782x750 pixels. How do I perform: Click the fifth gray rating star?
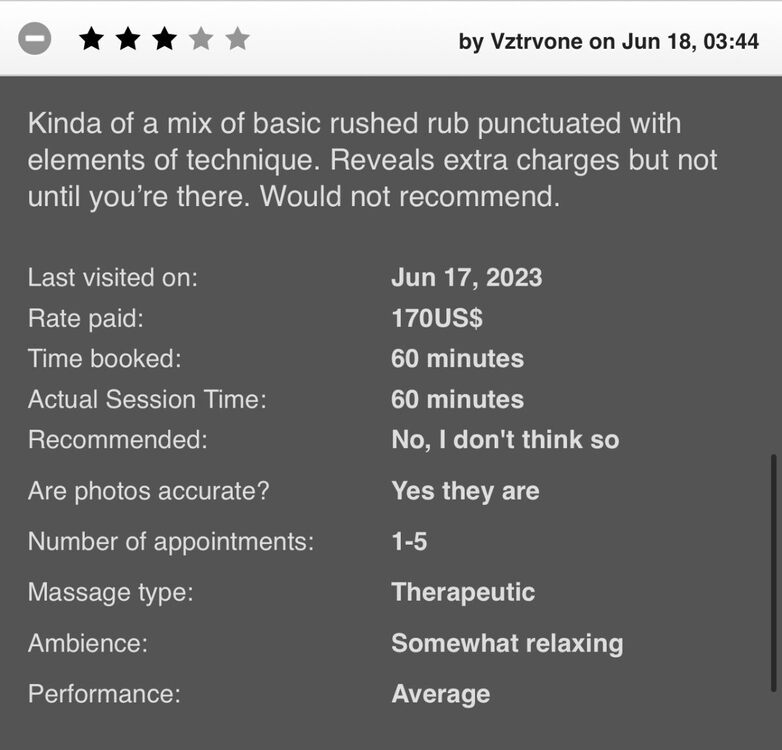point(237,40)
